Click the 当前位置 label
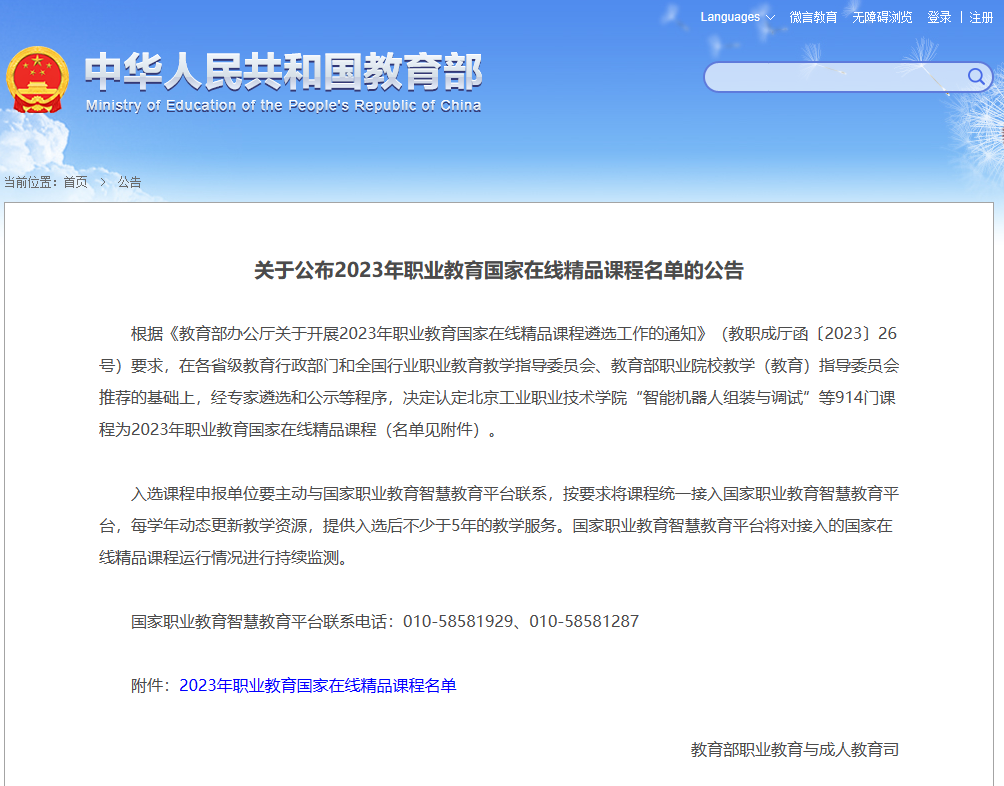The height and width of the screenshot is (786, 1004). (x=30, y=182)
